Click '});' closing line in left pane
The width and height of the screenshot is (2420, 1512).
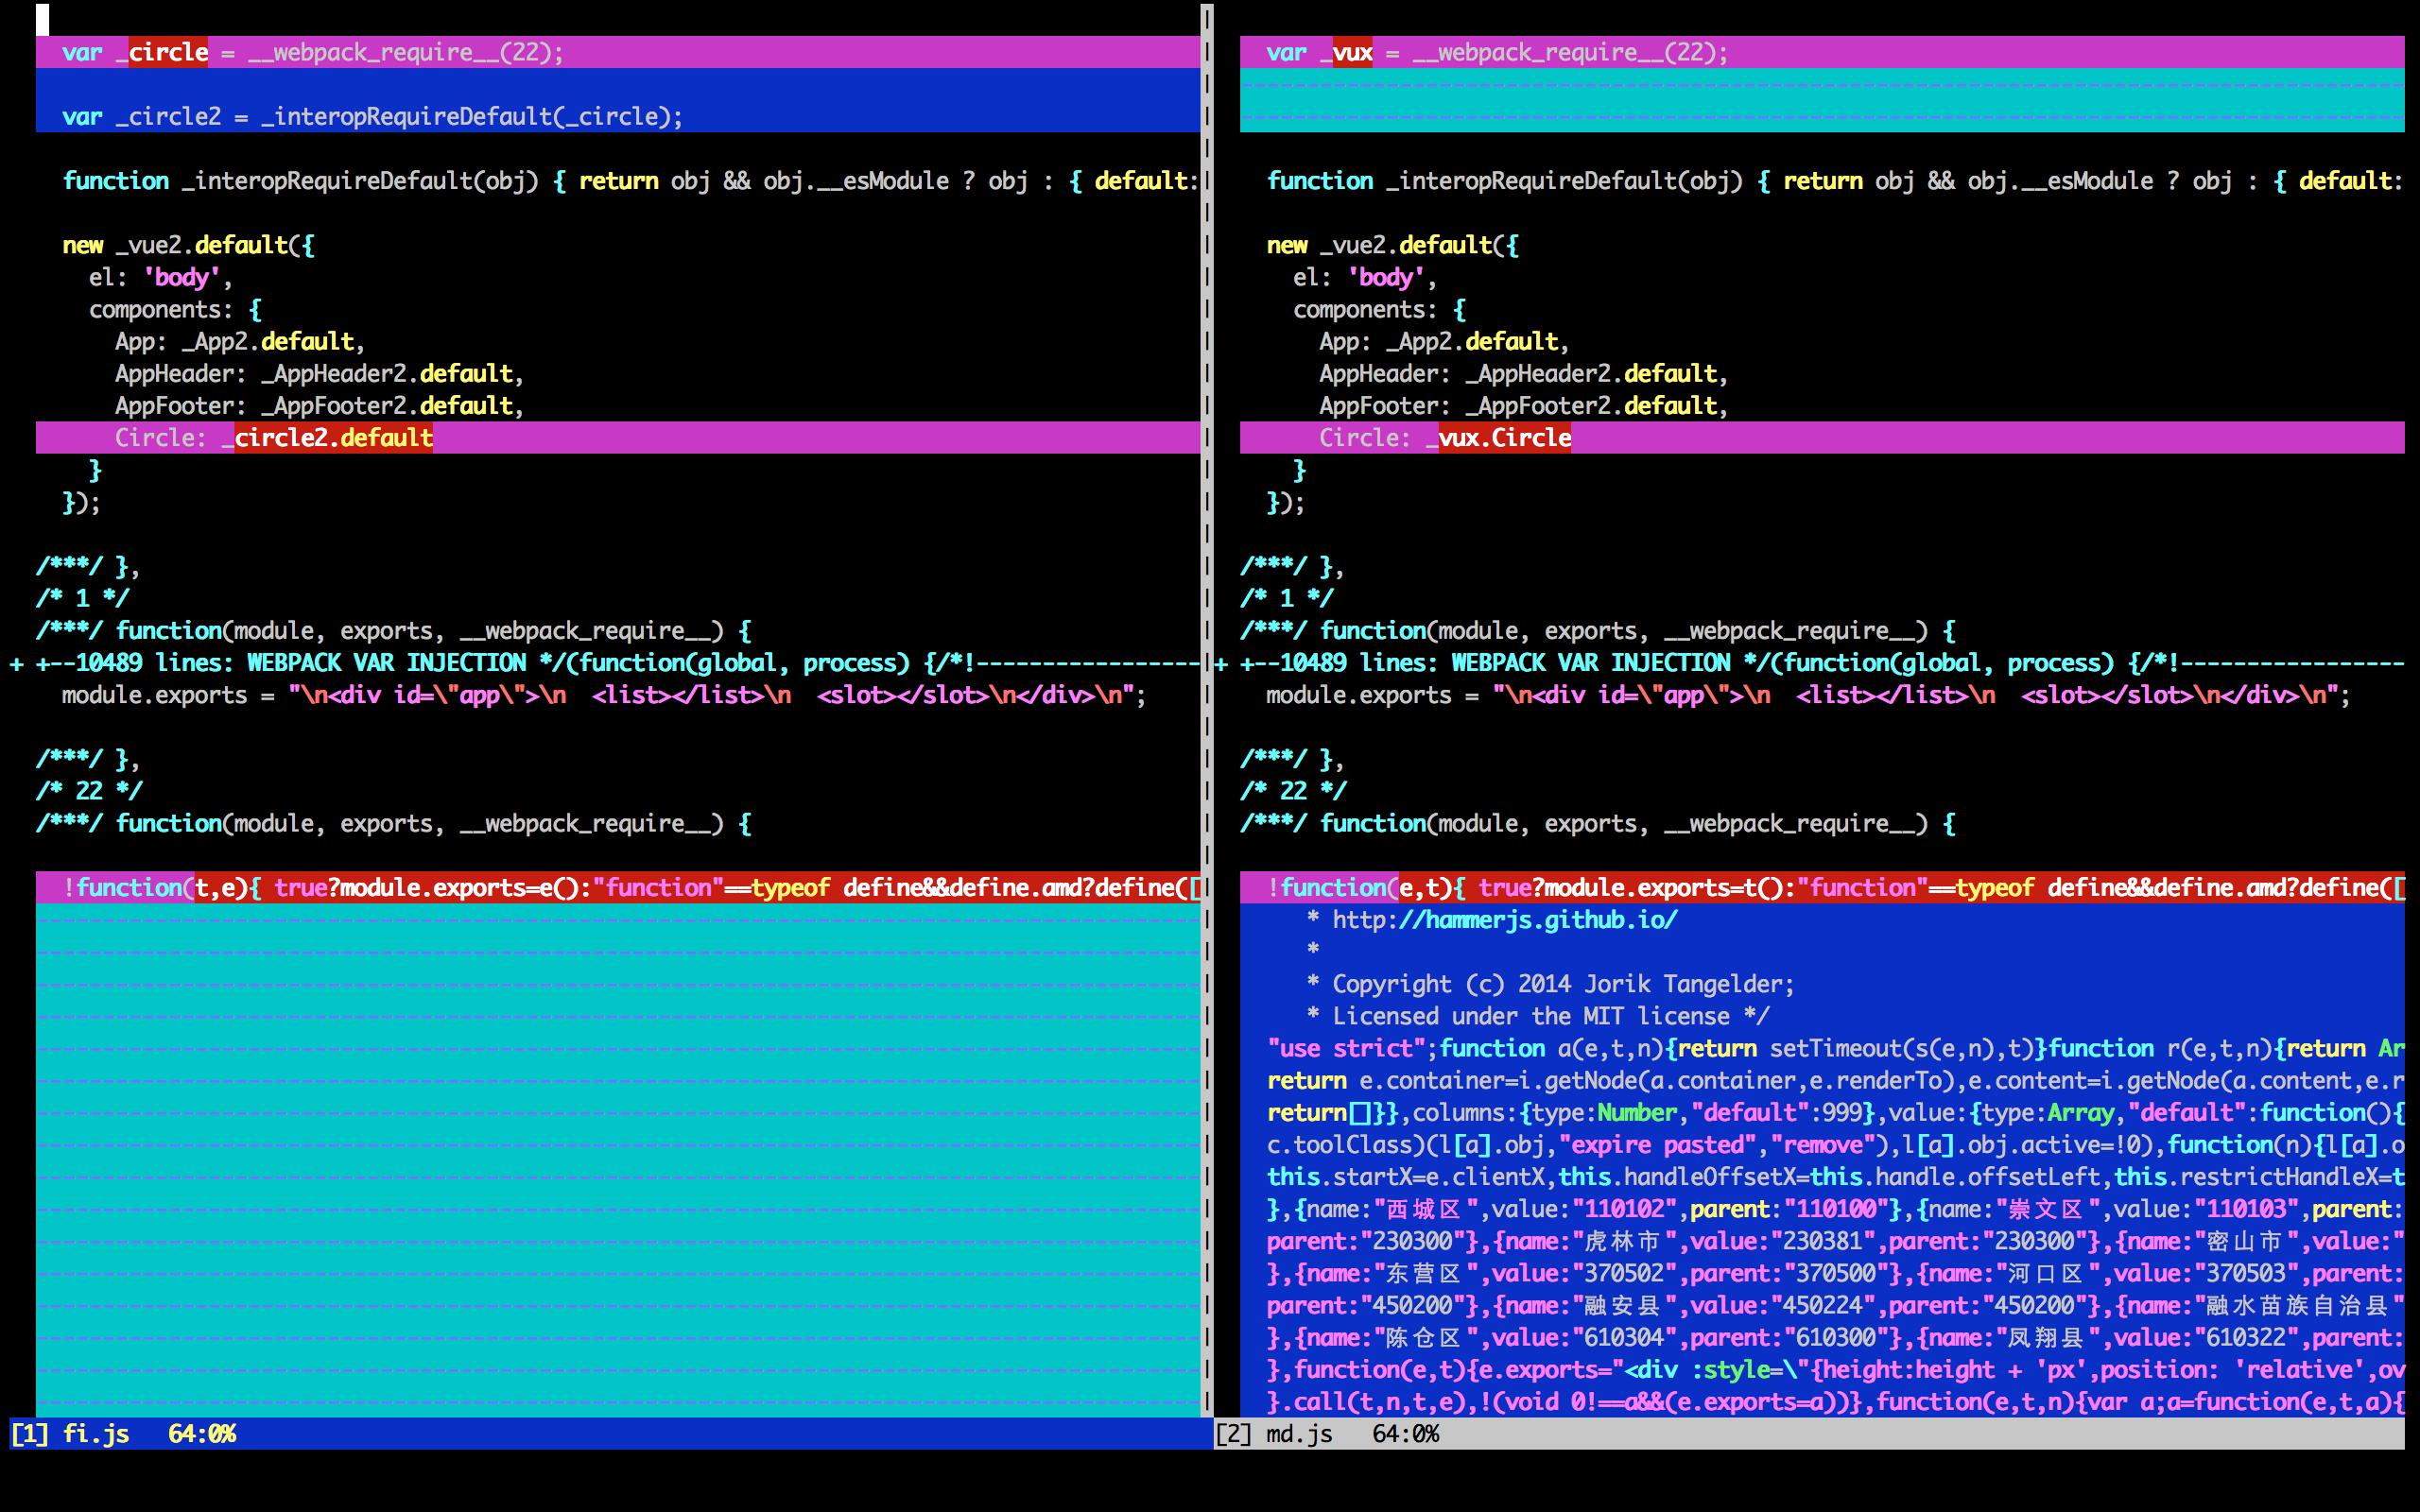(82, 502)
